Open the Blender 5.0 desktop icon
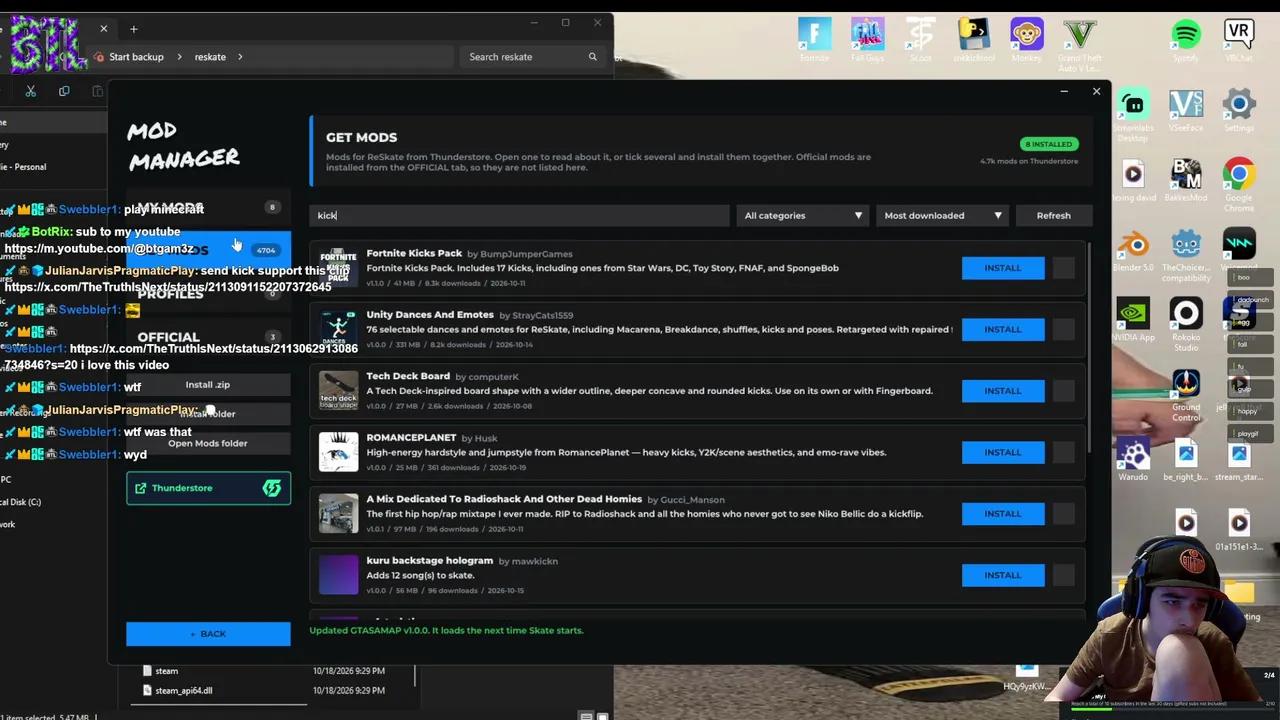 pyautogui.click(x=1133, y=249)
